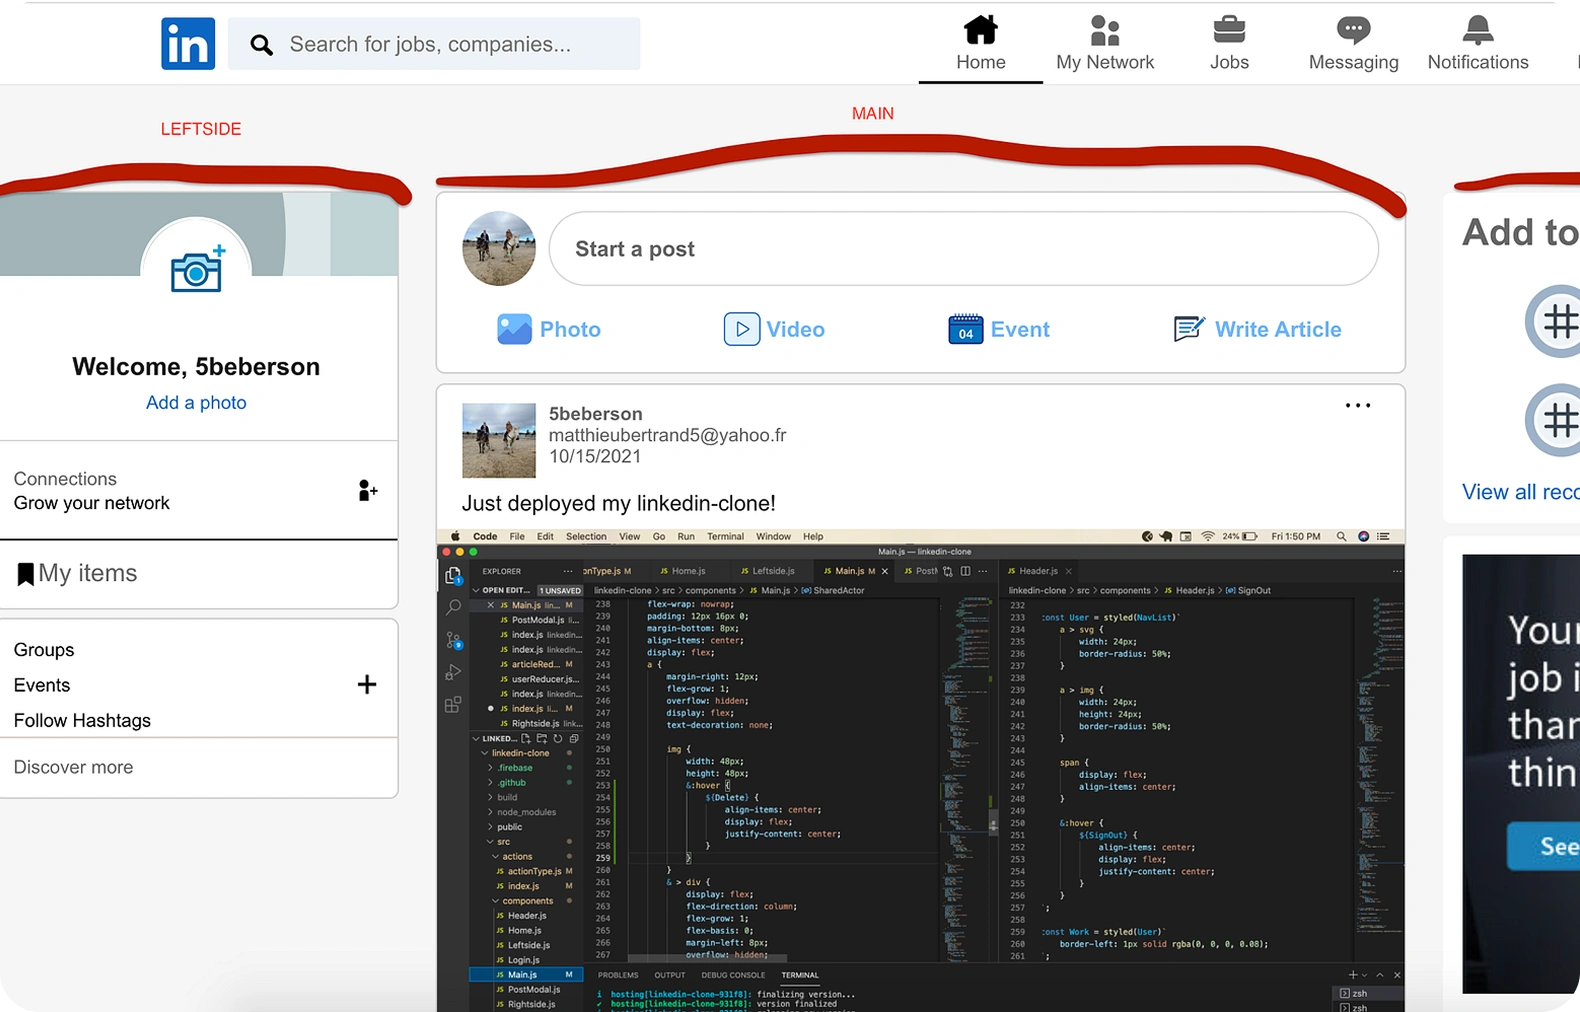This screenshot has height=1012, width=1580.
Task: Go to the Home tab
Action: pos(981,44)
